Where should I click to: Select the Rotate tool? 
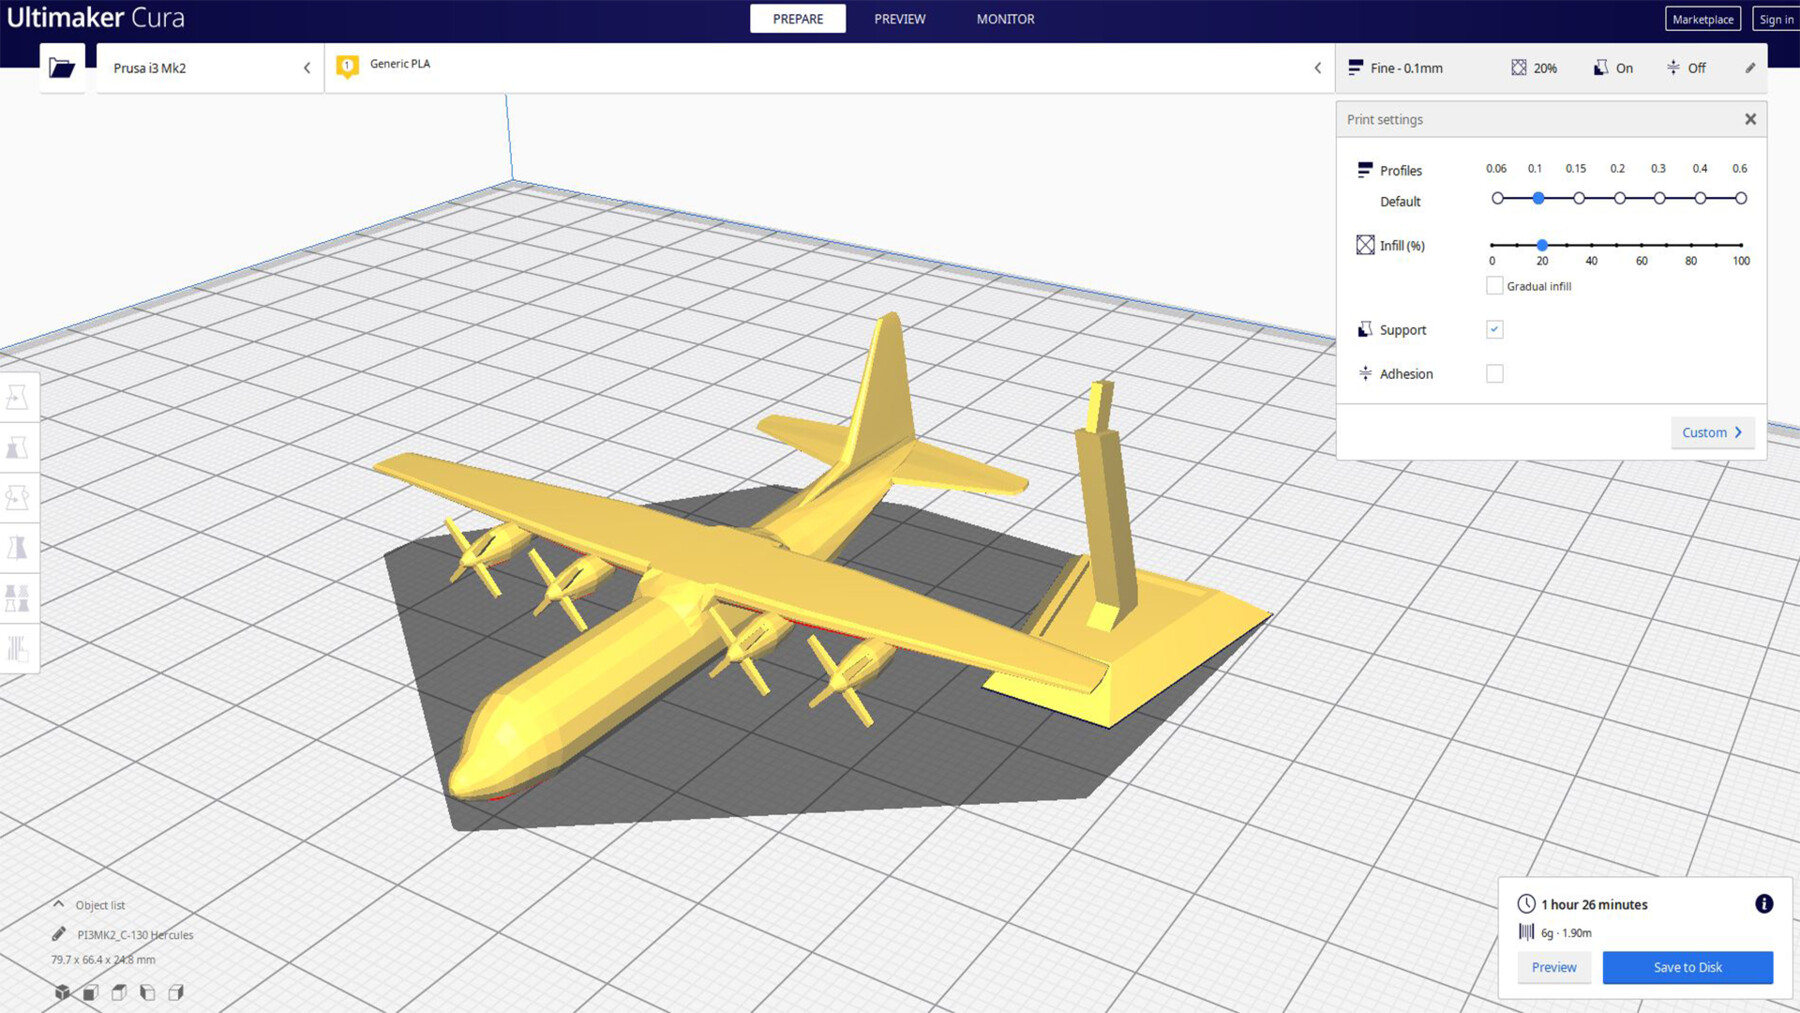pos(18,497)
